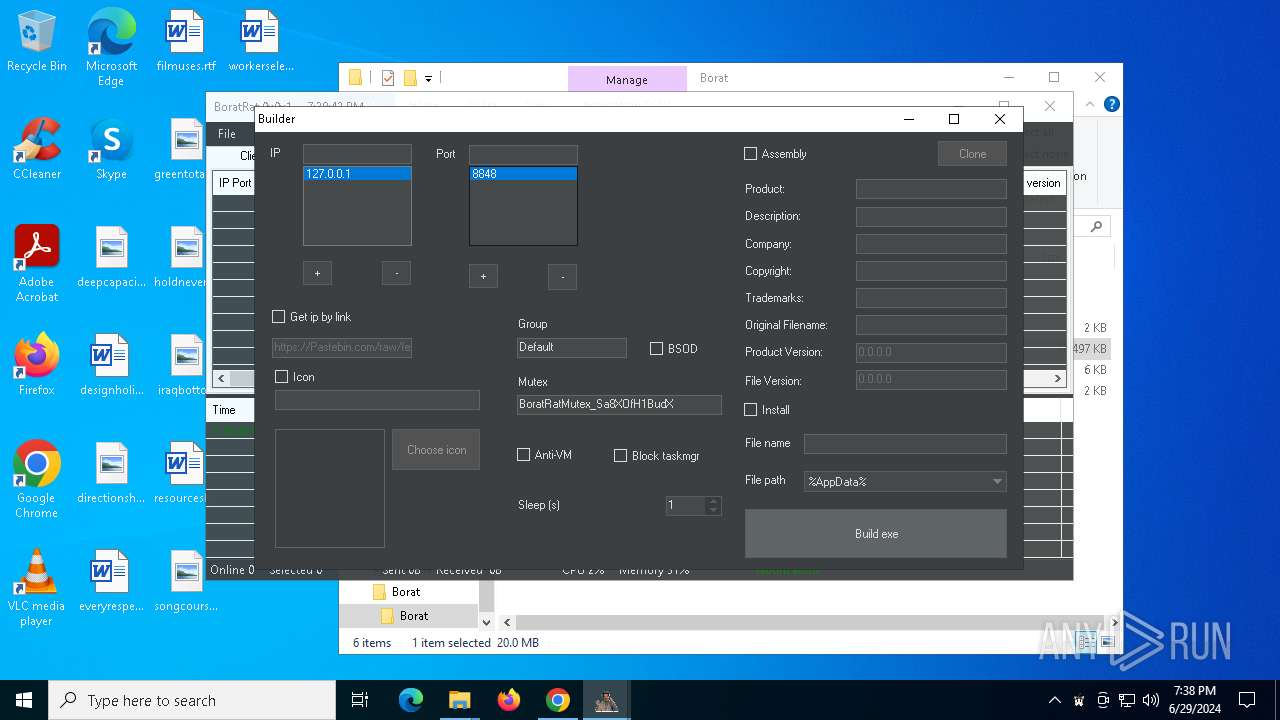Screen dimensions: 1280x720
Task: Open Firefox desktop shortcut
Action: point(37,365)
